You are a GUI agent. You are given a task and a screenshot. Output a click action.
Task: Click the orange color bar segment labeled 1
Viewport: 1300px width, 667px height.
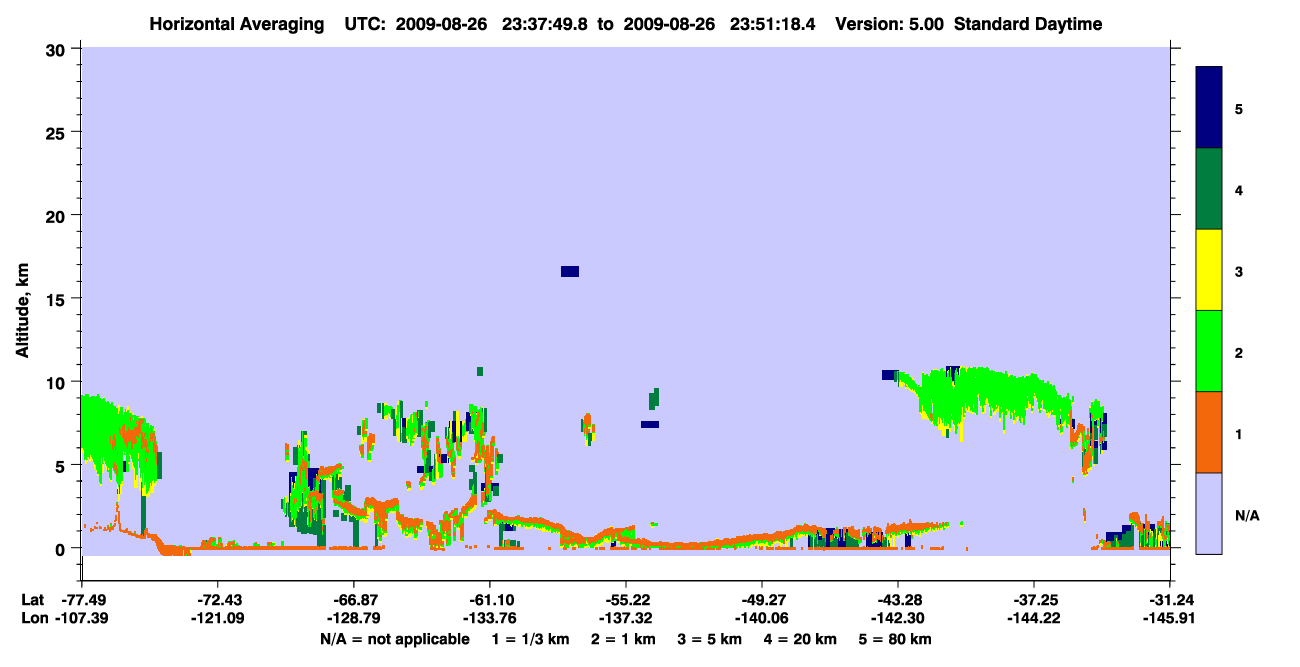coord(1209,432)
